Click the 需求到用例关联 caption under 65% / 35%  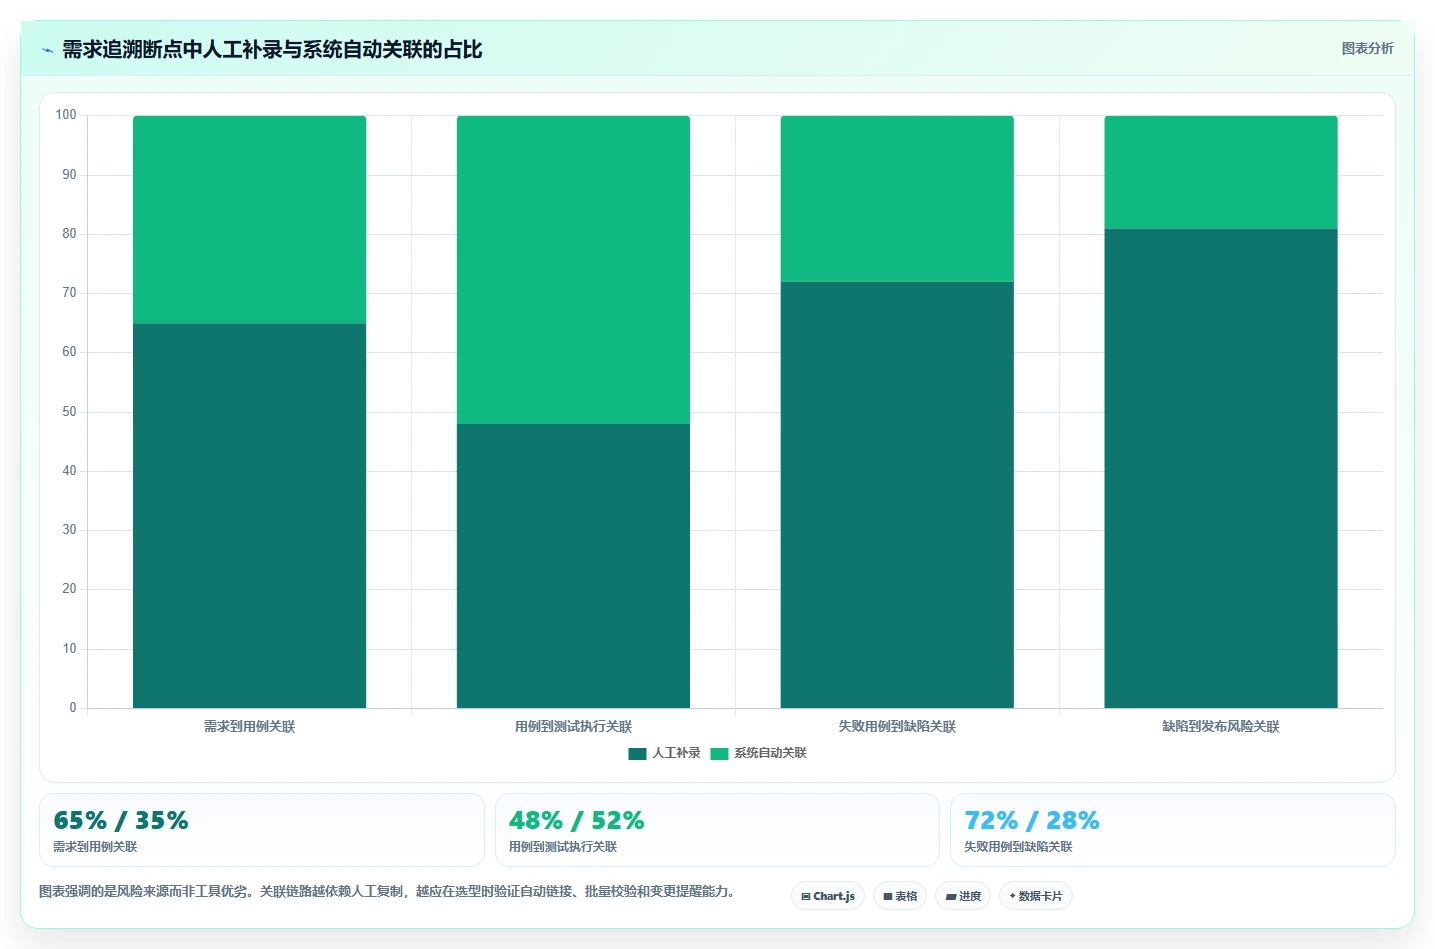tap(95, 847)
